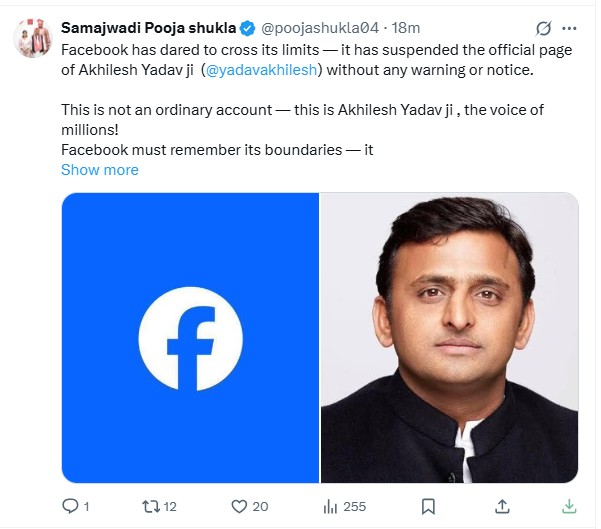The width and height of the screenshot is (601, 529).
Task: Click the 255 views count
Action: point(353,506)
